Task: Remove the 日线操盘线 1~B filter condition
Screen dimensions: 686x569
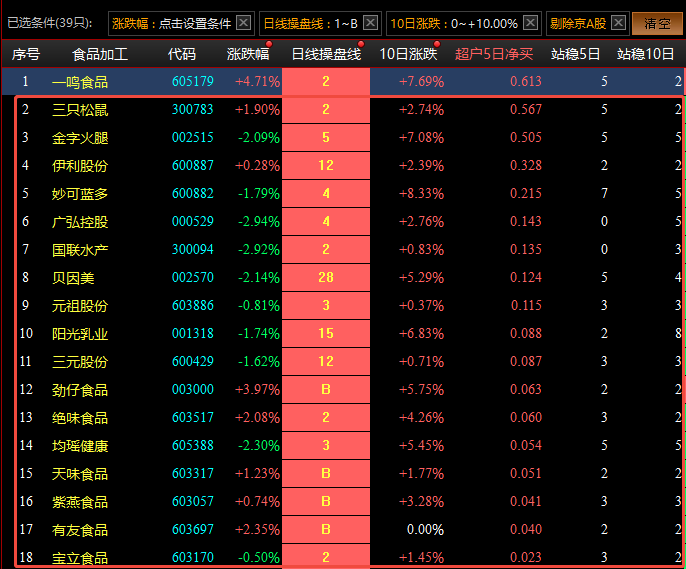Action: tap(371, 23)
